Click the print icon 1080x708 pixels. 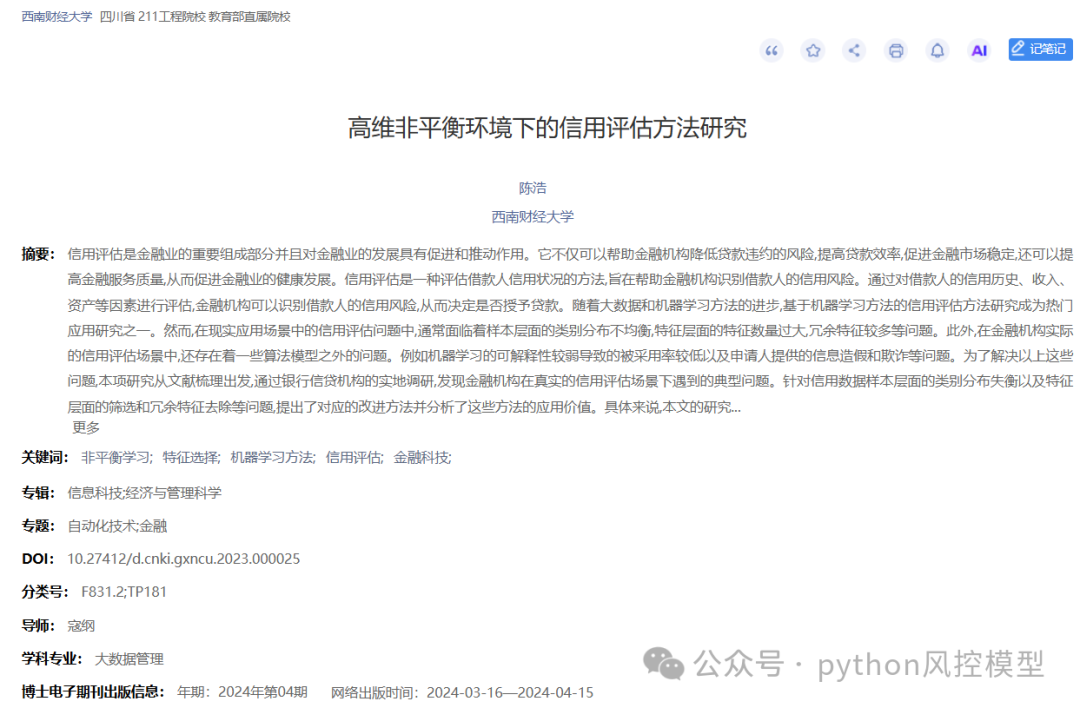pyautogui.click(x=896, y=50)
